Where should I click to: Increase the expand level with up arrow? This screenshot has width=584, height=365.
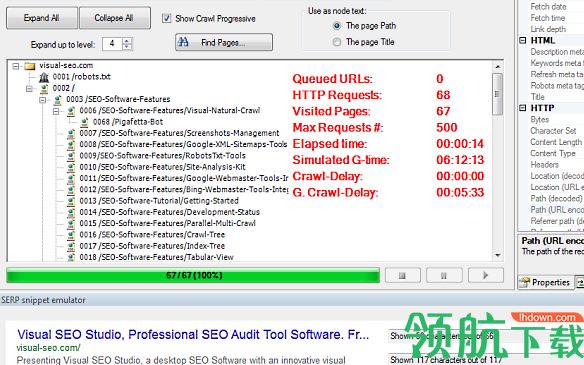pyautogui.click(x=127, y=41)
